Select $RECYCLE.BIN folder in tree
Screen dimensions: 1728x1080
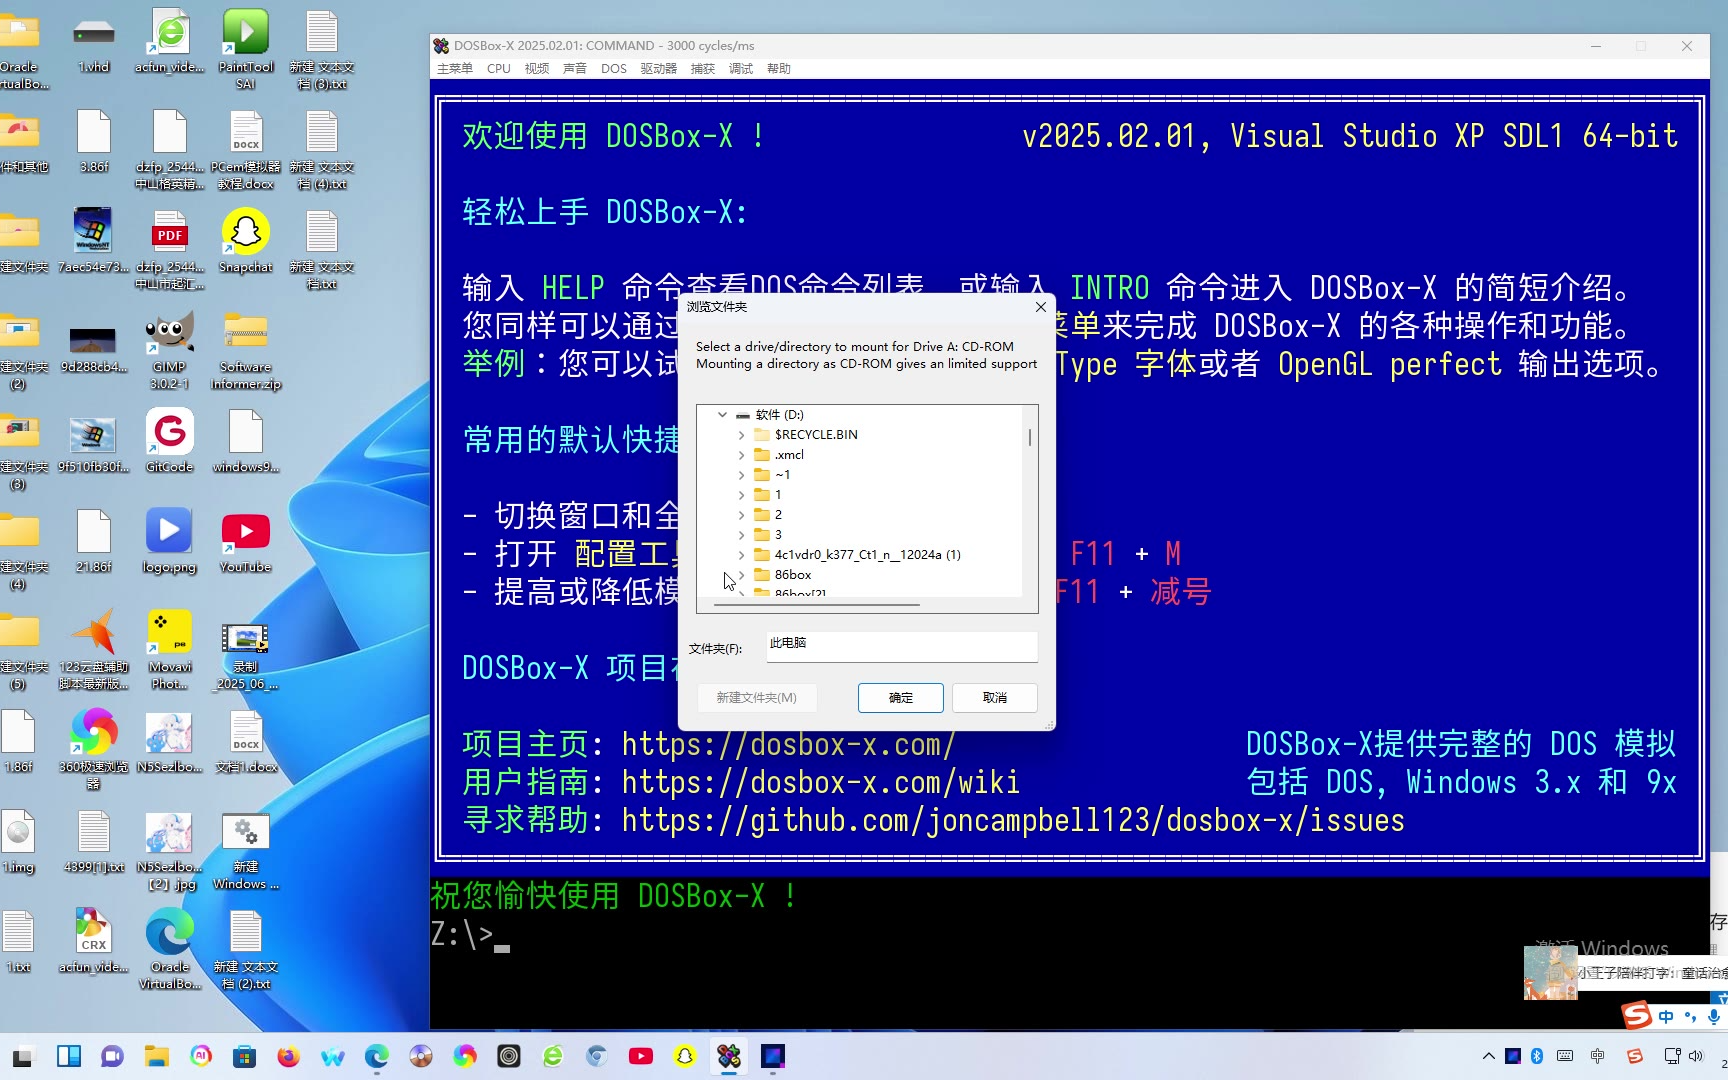click(x=816, y=434)
